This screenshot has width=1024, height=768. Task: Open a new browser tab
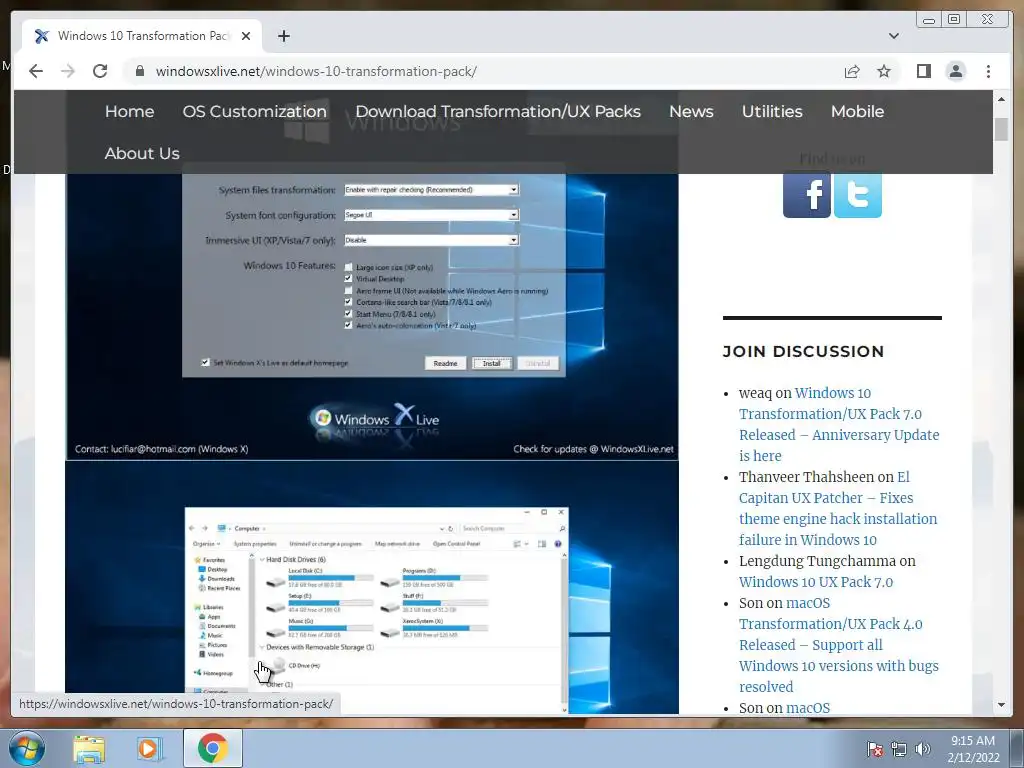tap(283, 36)
